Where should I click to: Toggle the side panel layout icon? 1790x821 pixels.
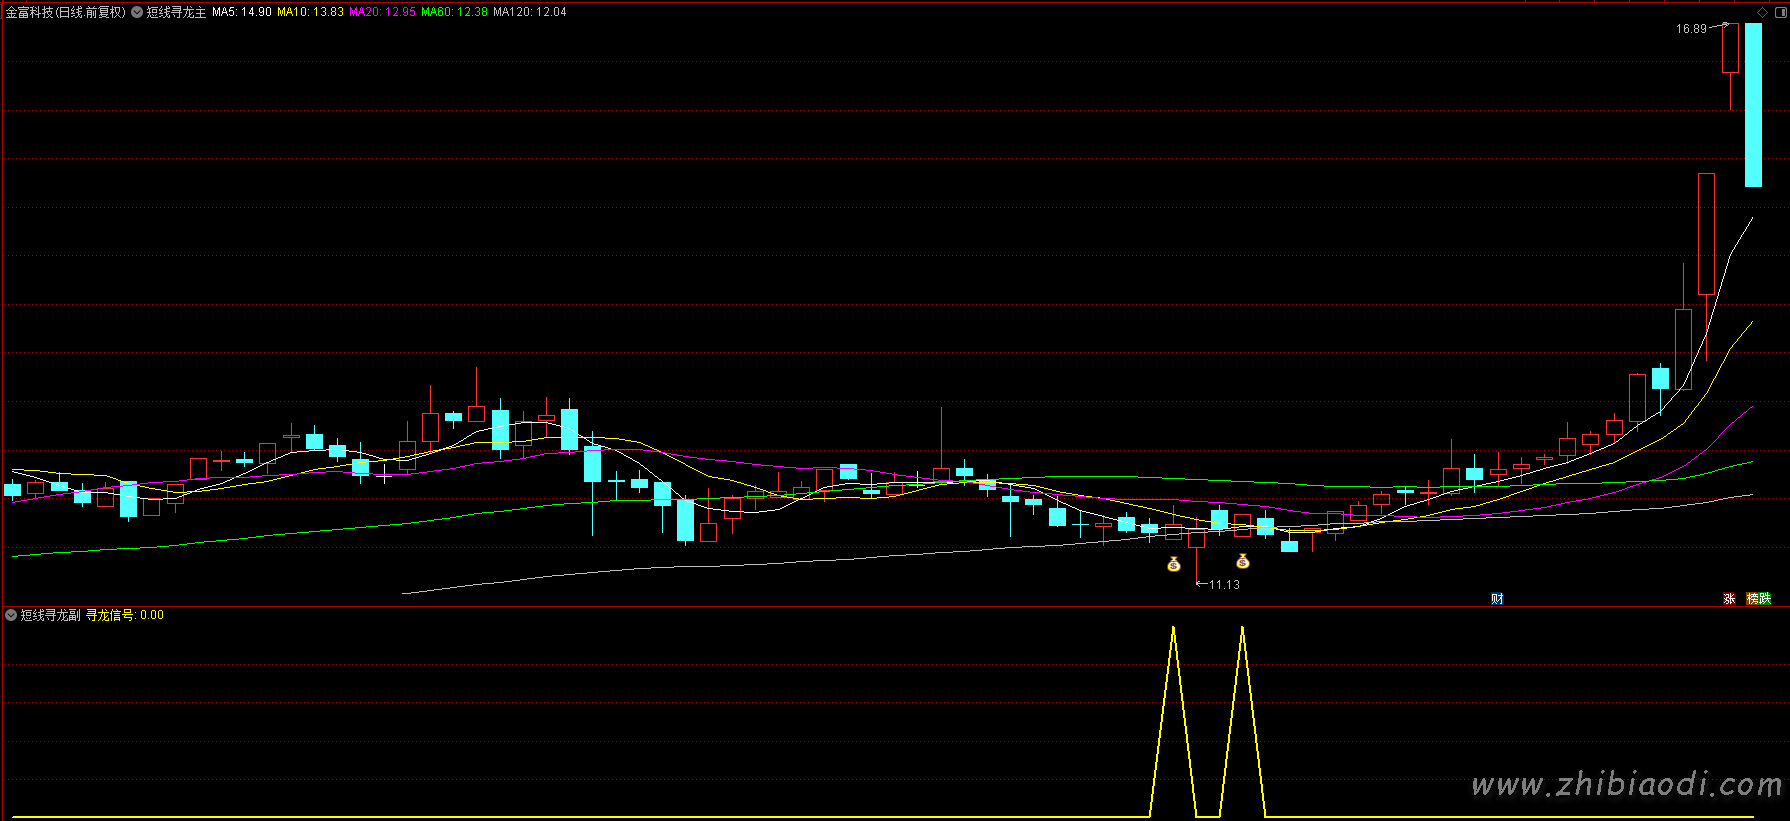(1779, 12)
